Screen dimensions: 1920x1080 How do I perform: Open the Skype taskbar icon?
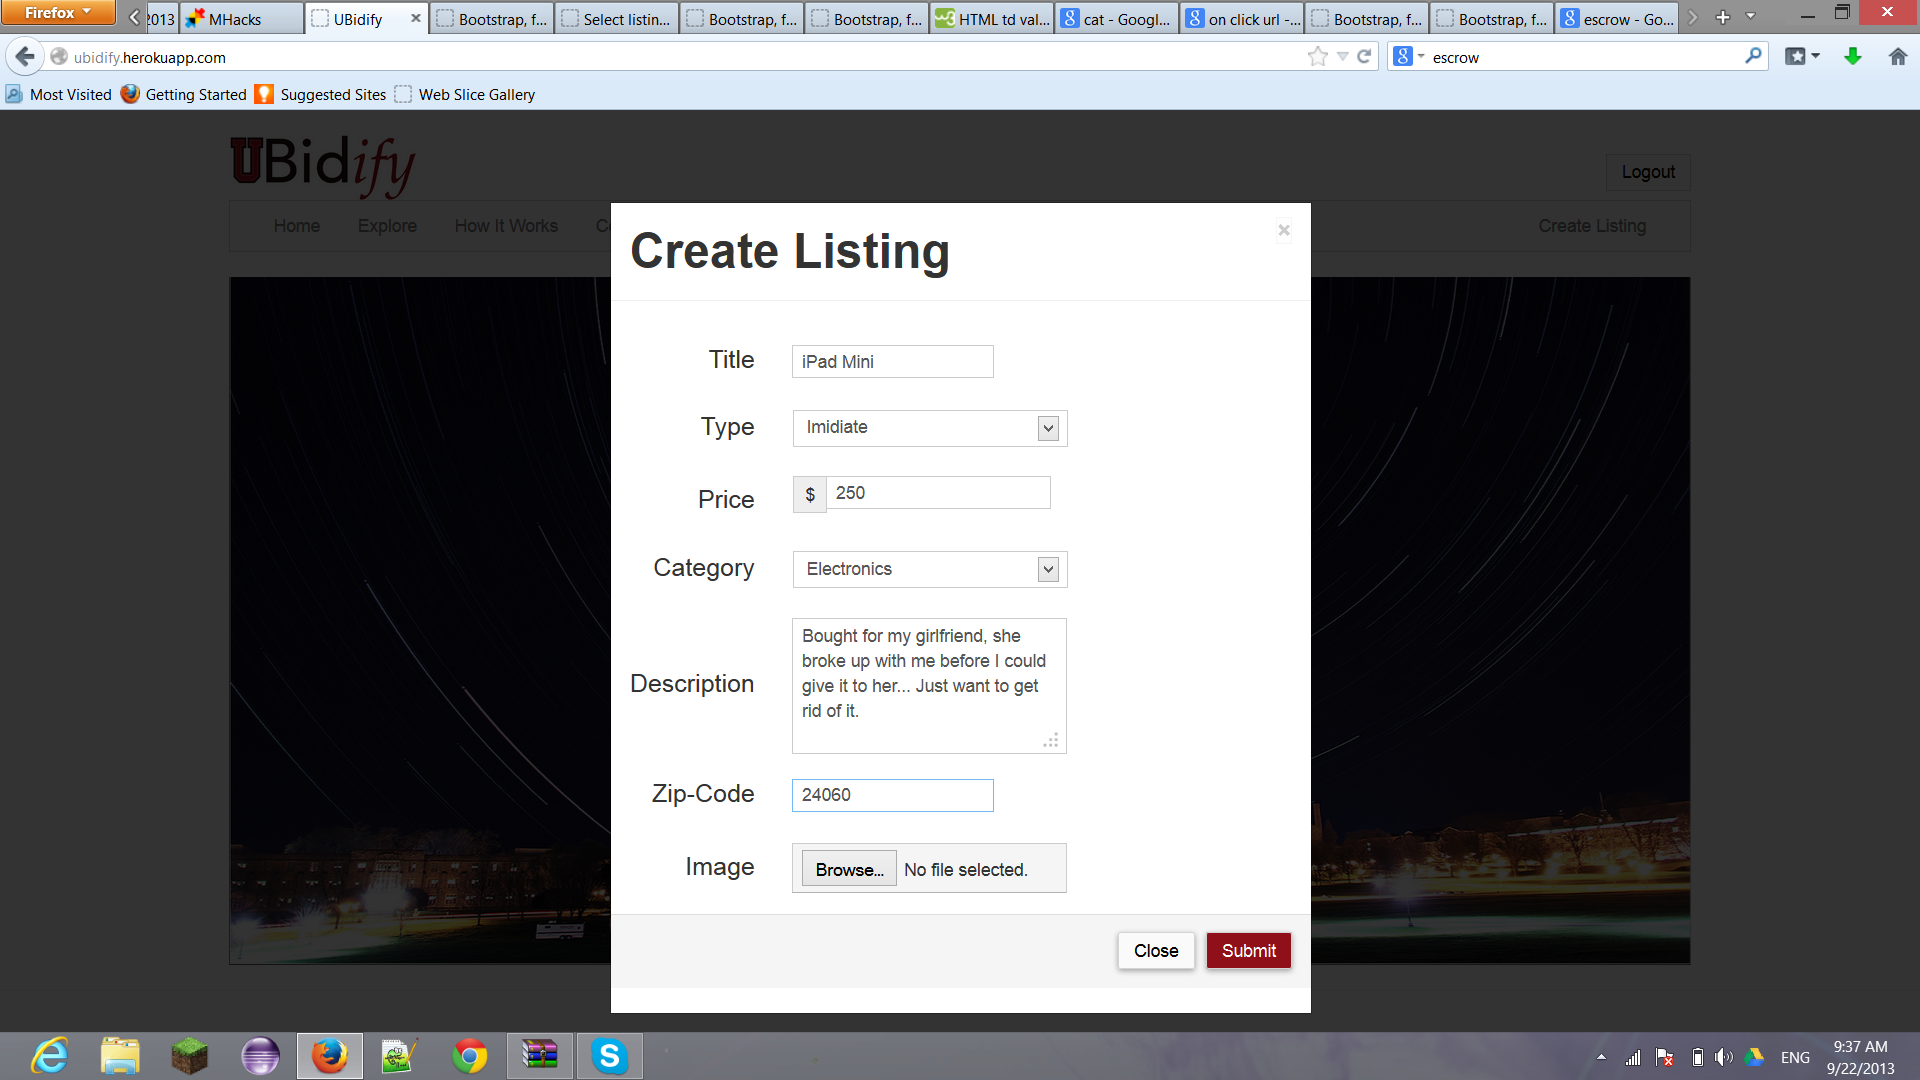point(608,1056)
